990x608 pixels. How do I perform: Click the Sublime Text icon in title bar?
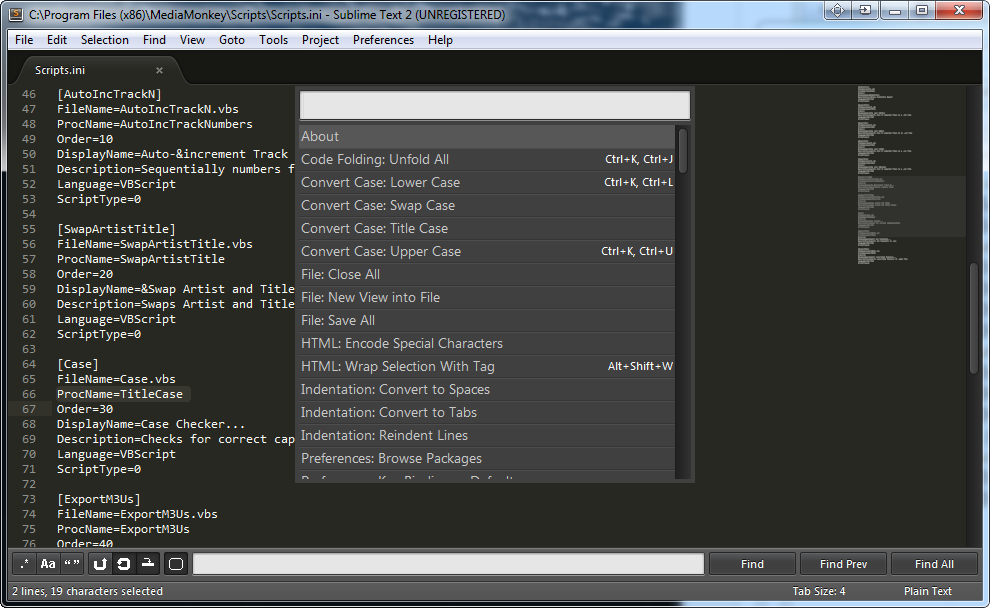16,14
